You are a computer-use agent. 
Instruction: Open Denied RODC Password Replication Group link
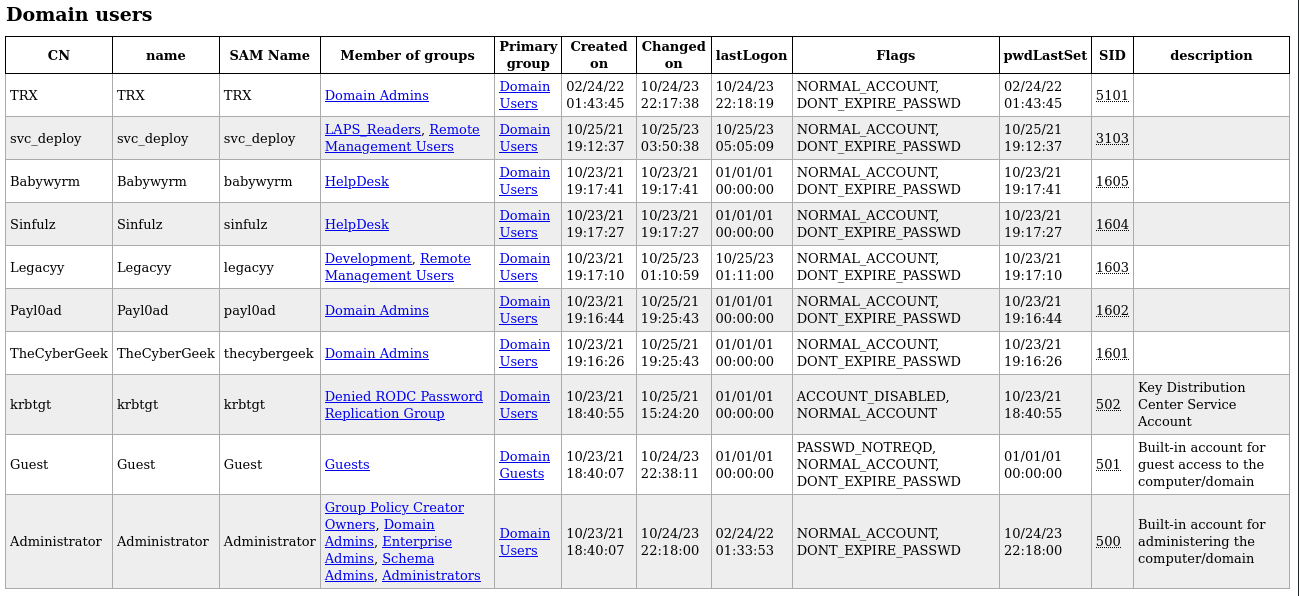[x=403, y=405]
